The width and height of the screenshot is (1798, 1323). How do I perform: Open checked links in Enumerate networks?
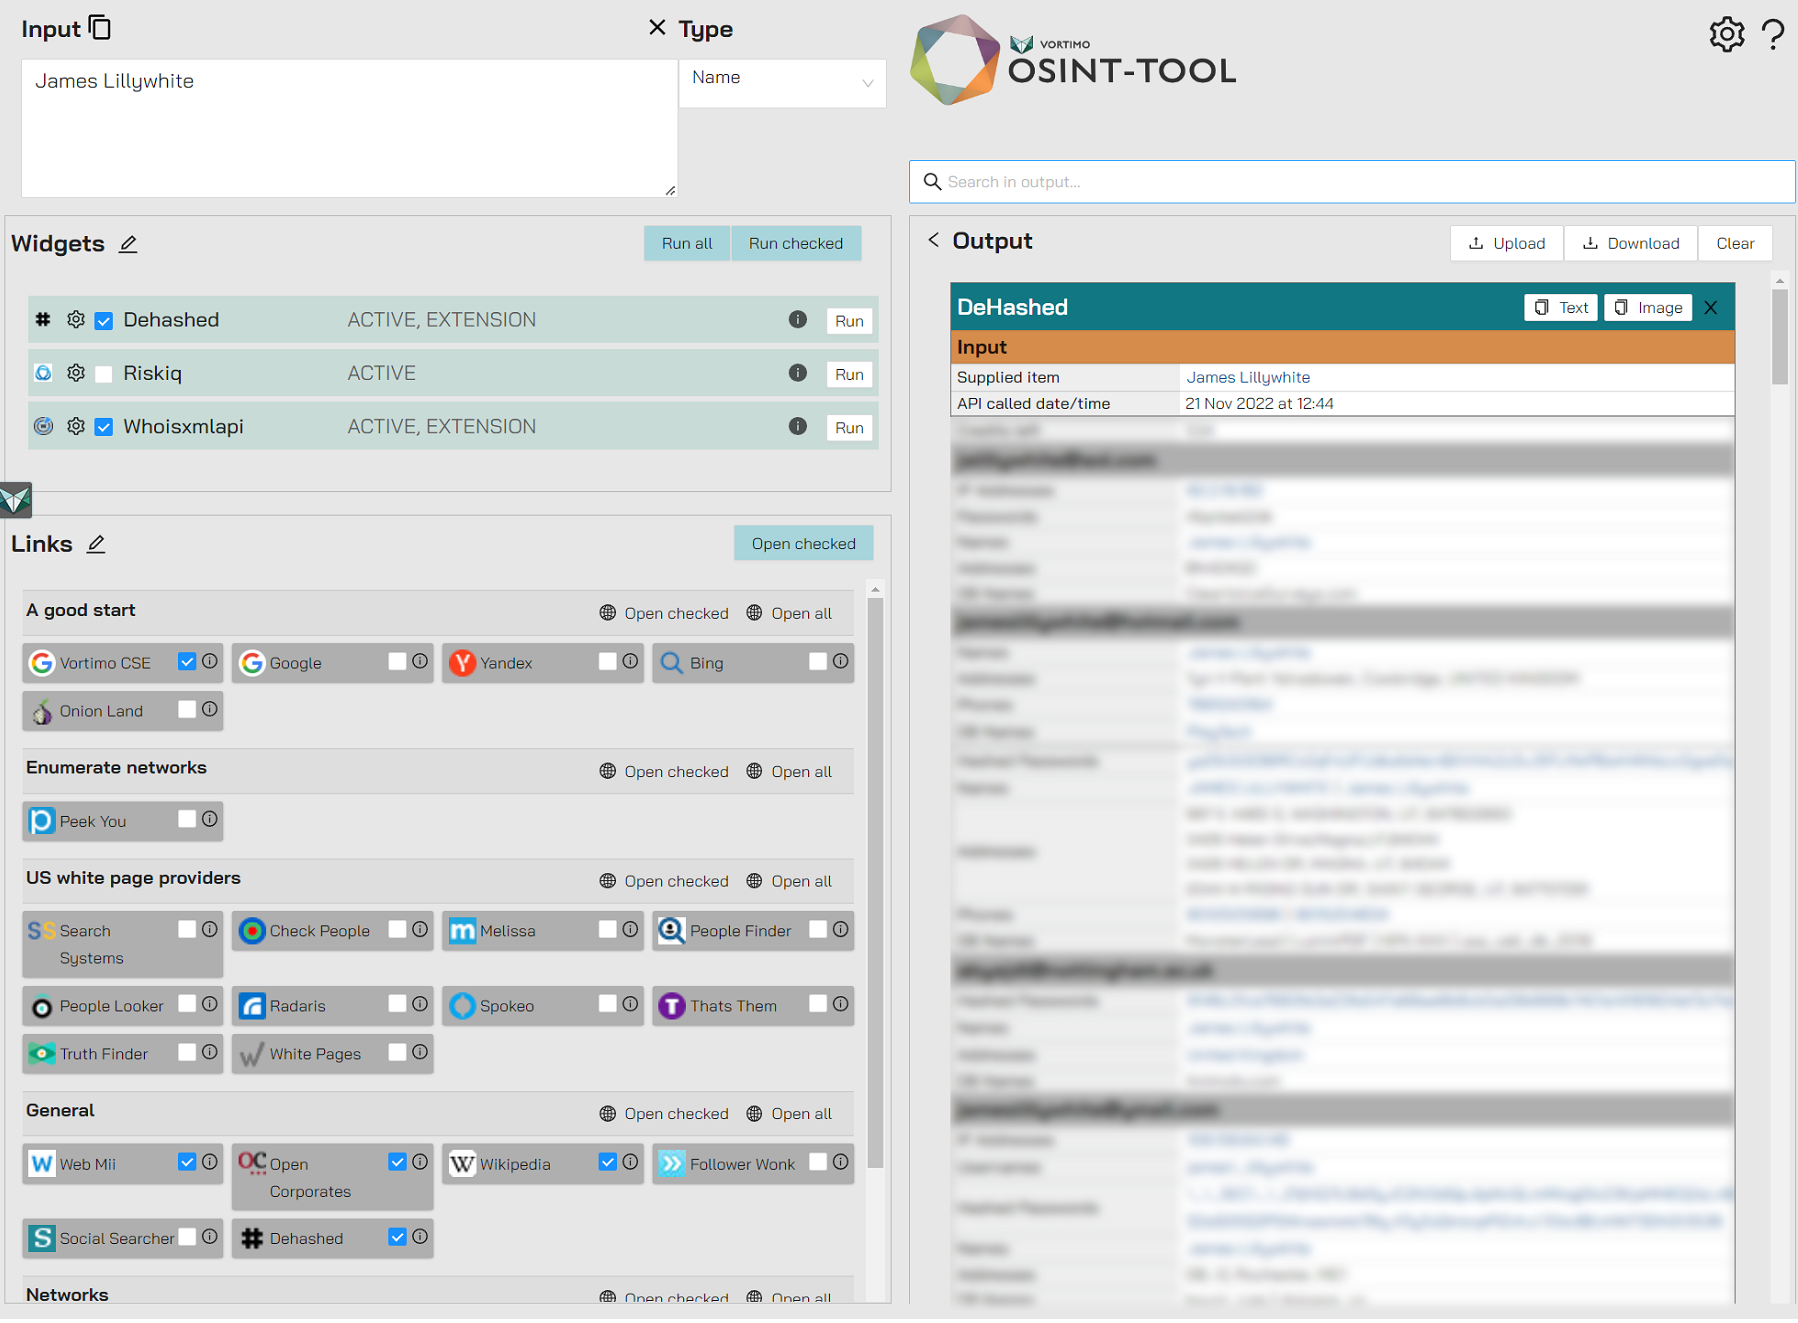[x=664, y=772]
